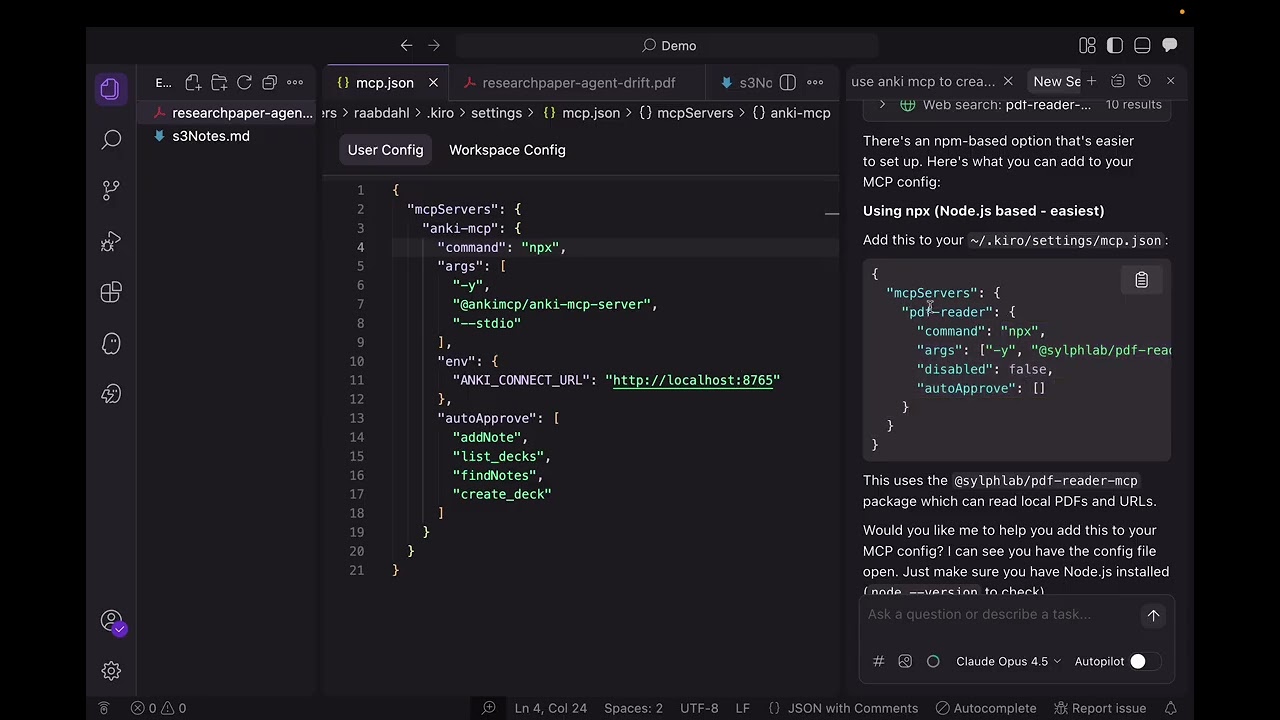
Task: Open editor more actions ellipsis menu
Action: (815, 82)
